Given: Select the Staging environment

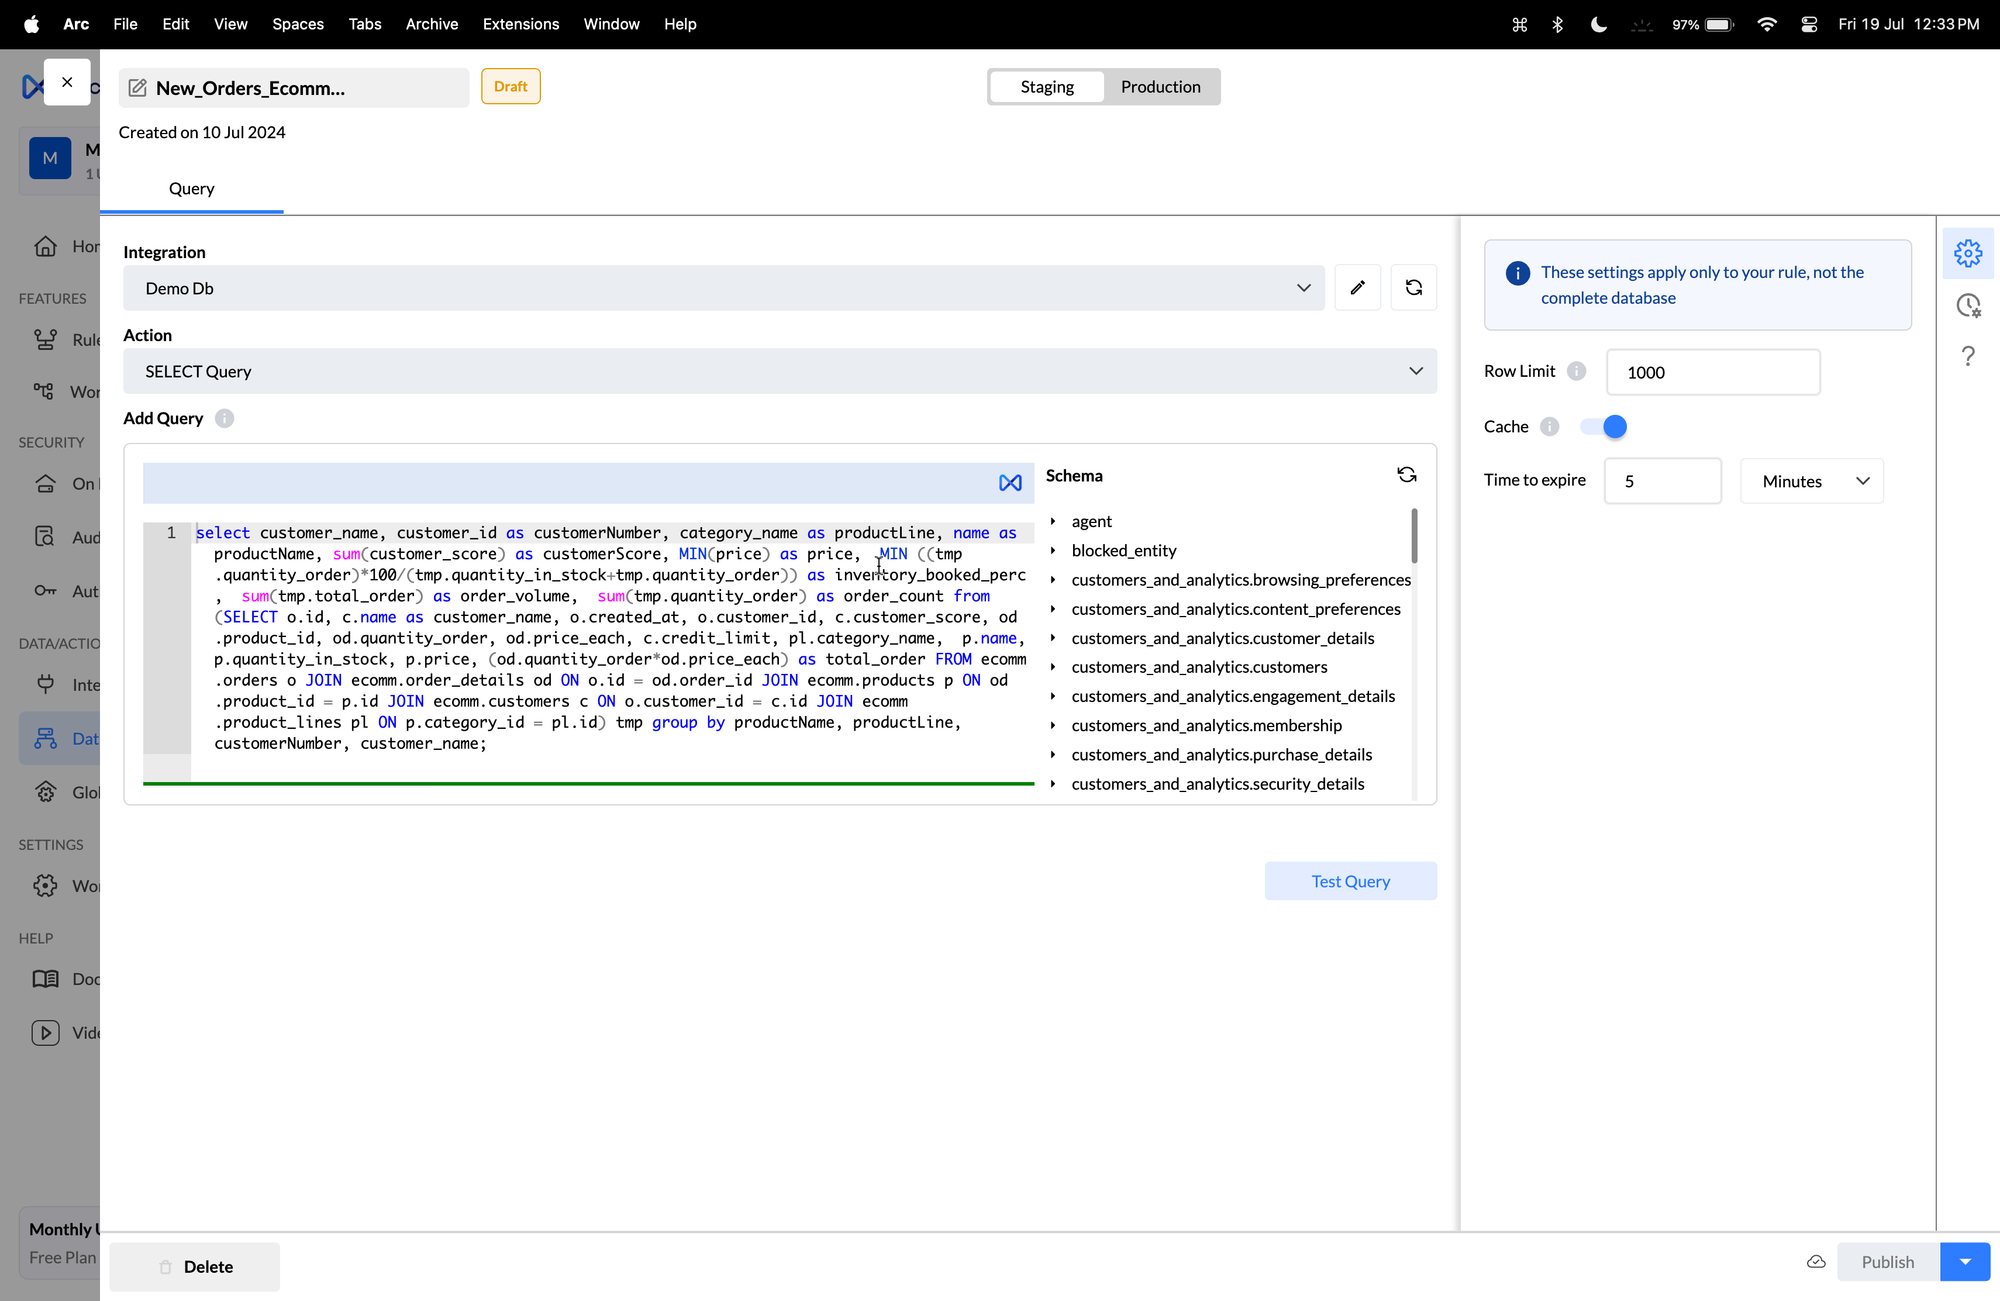Looking at the screenshot, I should click(x=1047, y=87).
